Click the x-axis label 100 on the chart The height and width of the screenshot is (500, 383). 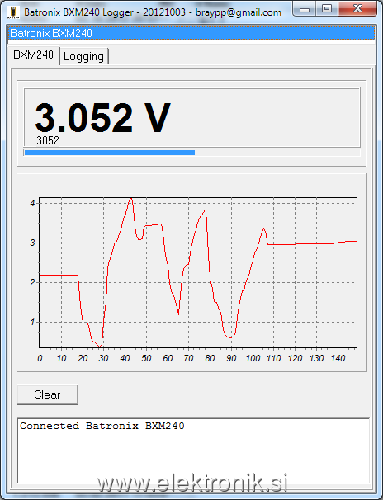[253, 358]
